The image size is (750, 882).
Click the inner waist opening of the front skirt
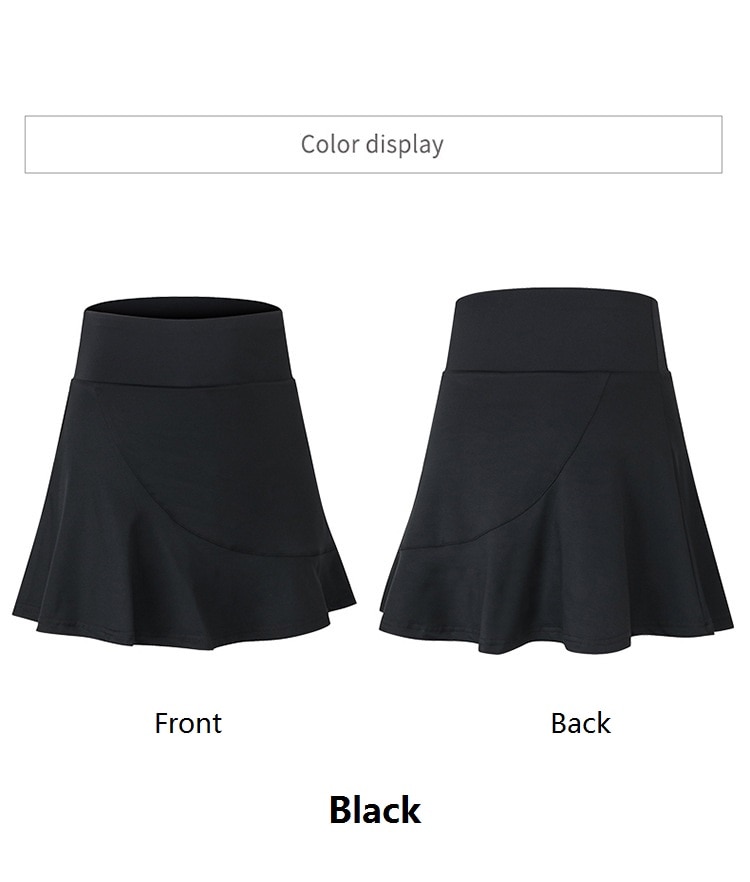(x=183, y=308)
